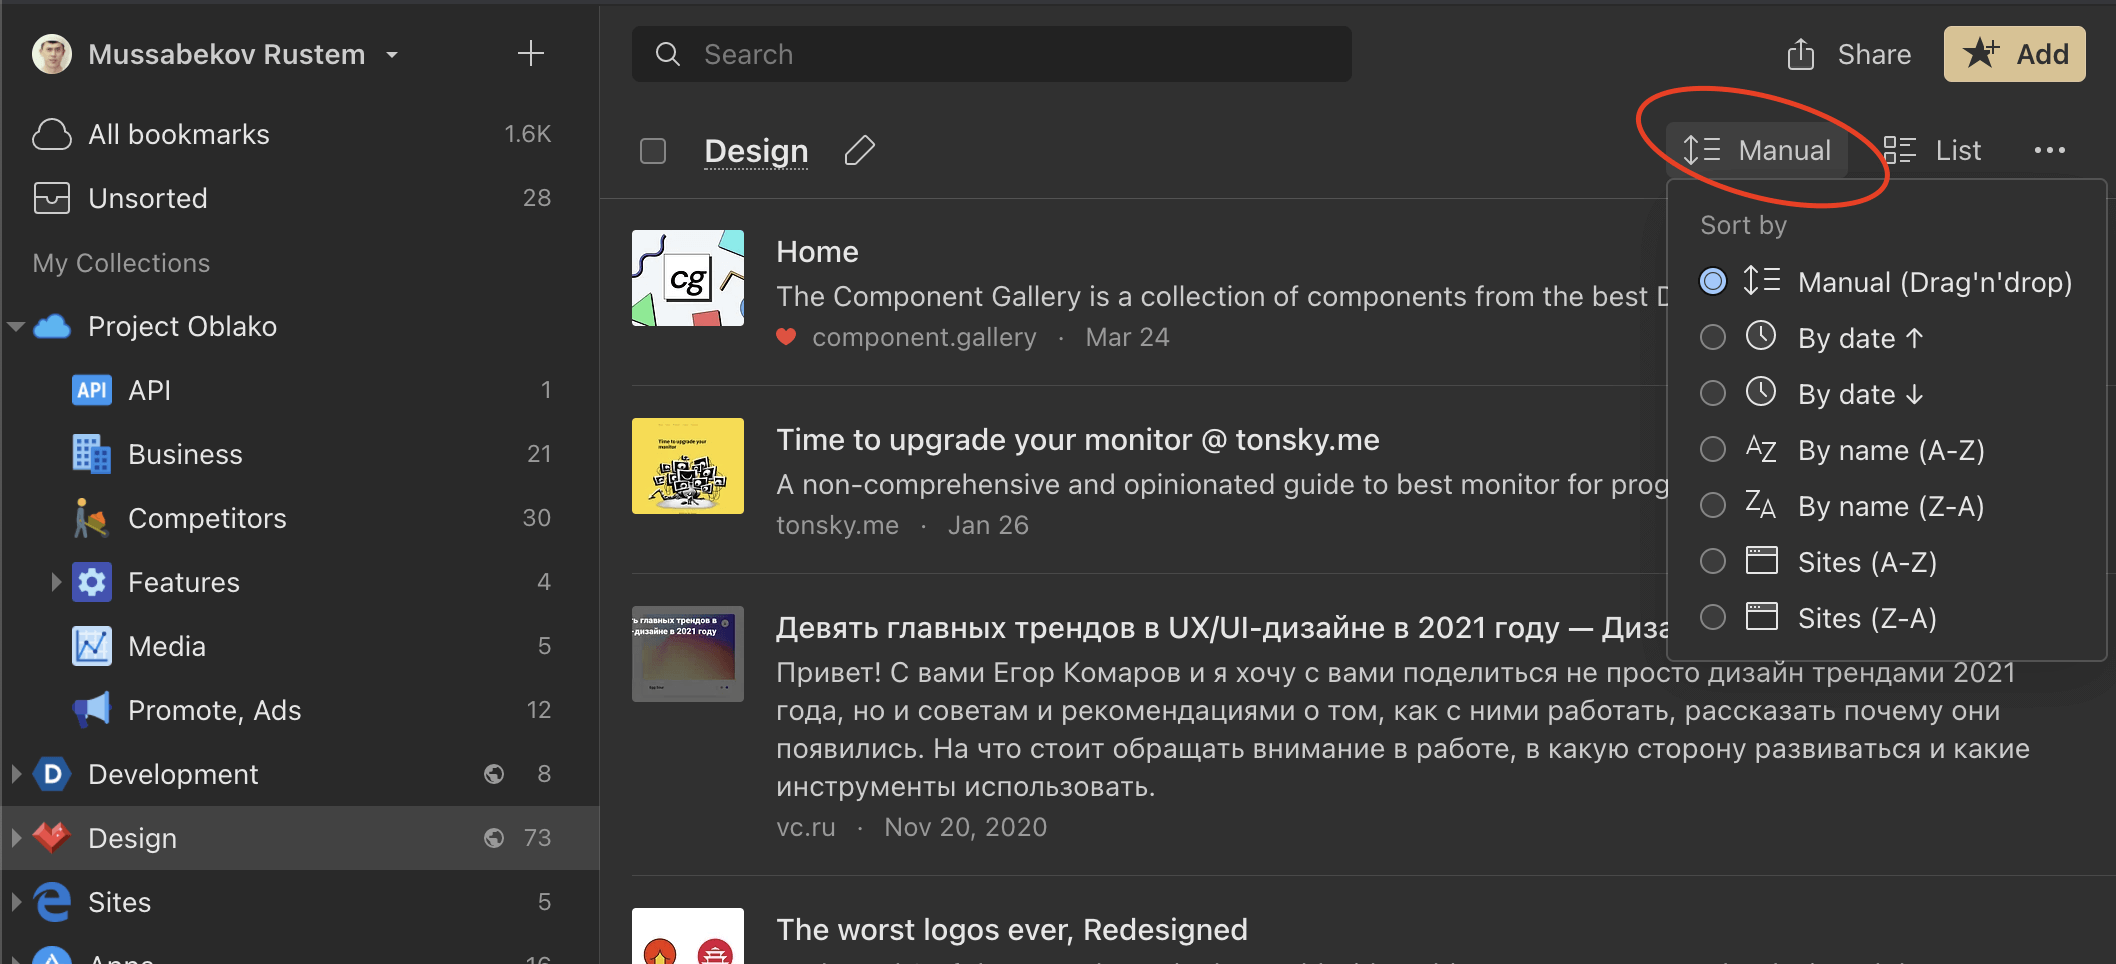Image resolution: width=2116 pixels, height=964 pixels.
Task: Click the Development public globe icon
Action: (494, 774)
